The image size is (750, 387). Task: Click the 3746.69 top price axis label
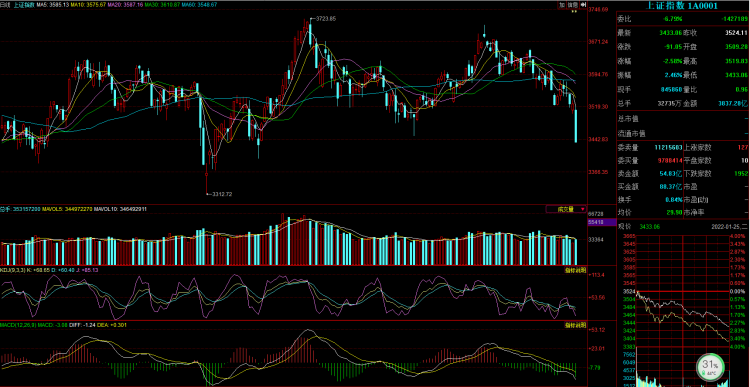pos(598,9)
